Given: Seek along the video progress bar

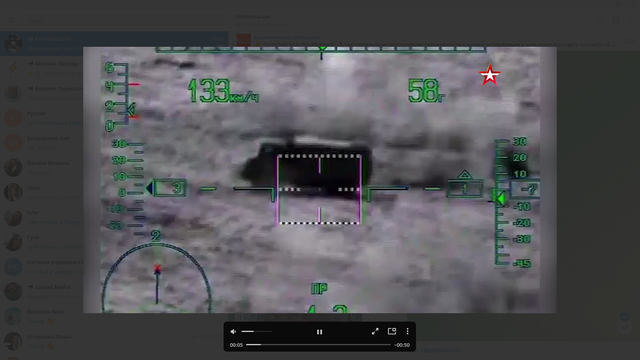Looking at the screenshot, I should (318, 345).
